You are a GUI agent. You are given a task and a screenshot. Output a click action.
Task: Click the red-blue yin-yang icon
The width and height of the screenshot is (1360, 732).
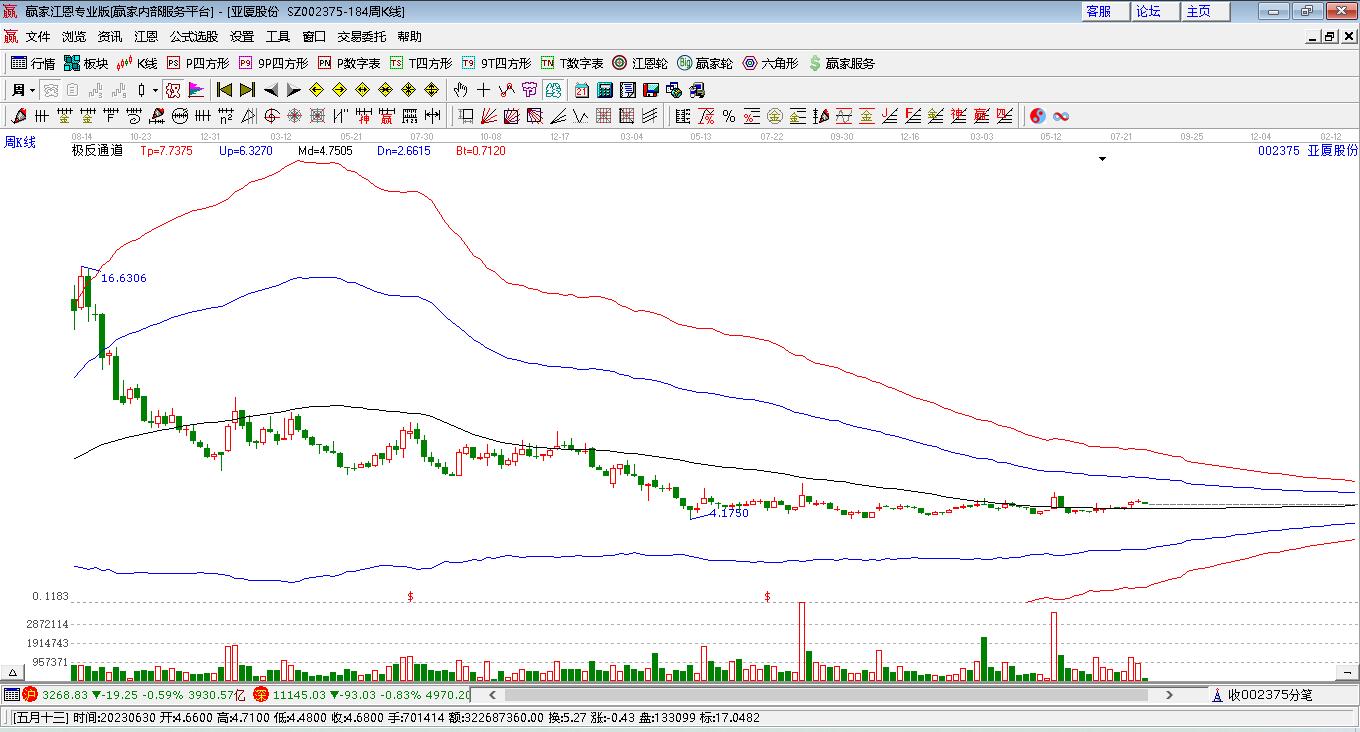pyautogui.click(x=1037, y=116)
